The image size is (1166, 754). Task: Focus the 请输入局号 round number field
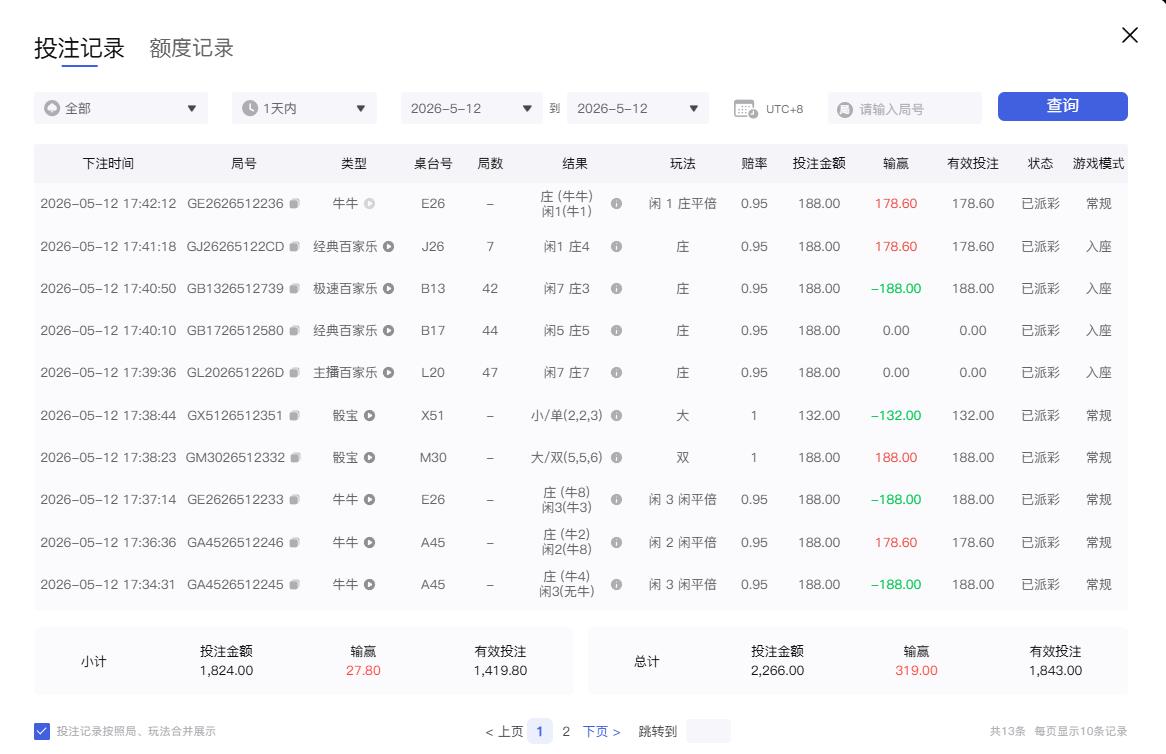905,109
